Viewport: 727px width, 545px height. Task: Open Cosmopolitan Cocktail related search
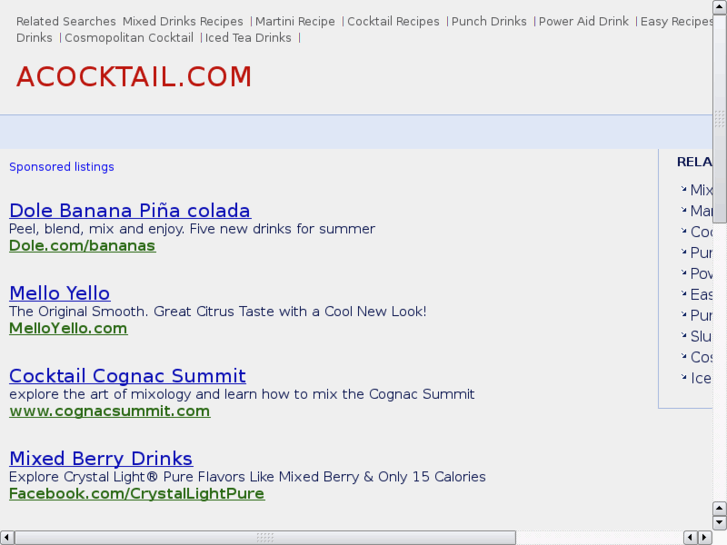[x=129, y=38]
